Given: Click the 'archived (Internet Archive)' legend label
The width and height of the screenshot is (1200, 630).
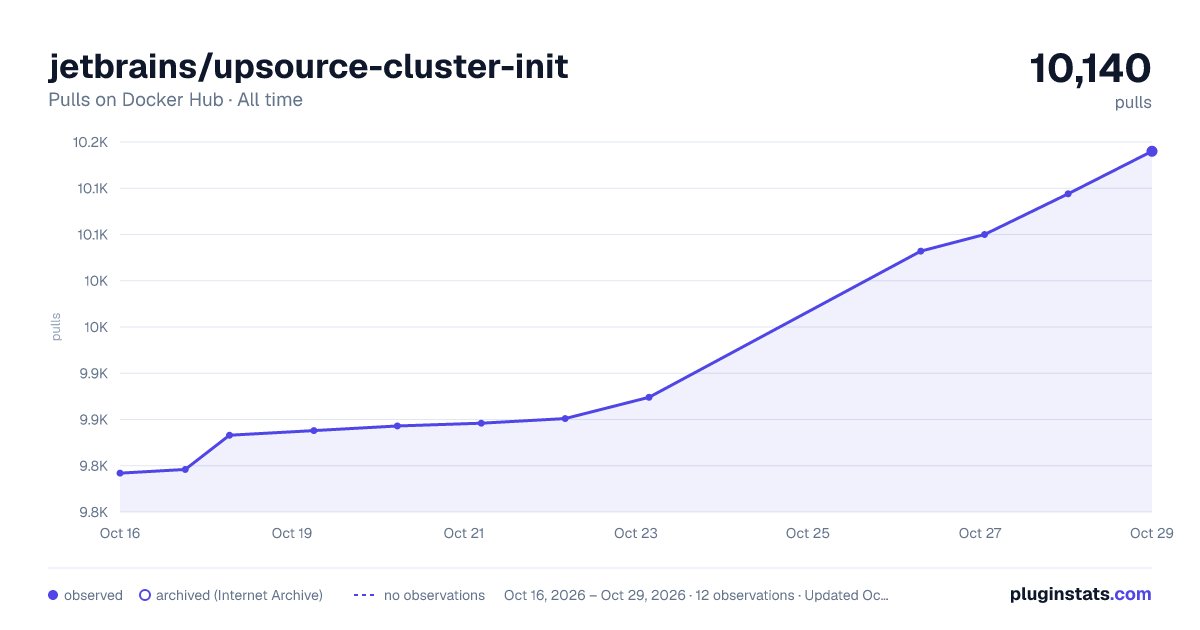Looking at the screenshot, I should (239, 595).
